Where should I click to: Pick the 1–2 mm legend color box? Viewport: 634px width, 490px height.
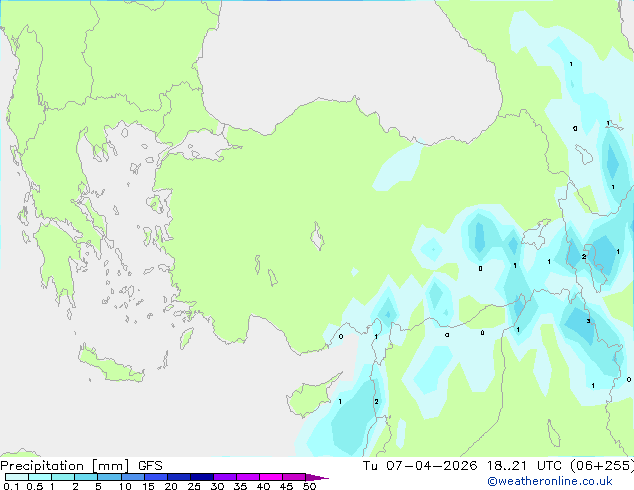click(63, 477)
